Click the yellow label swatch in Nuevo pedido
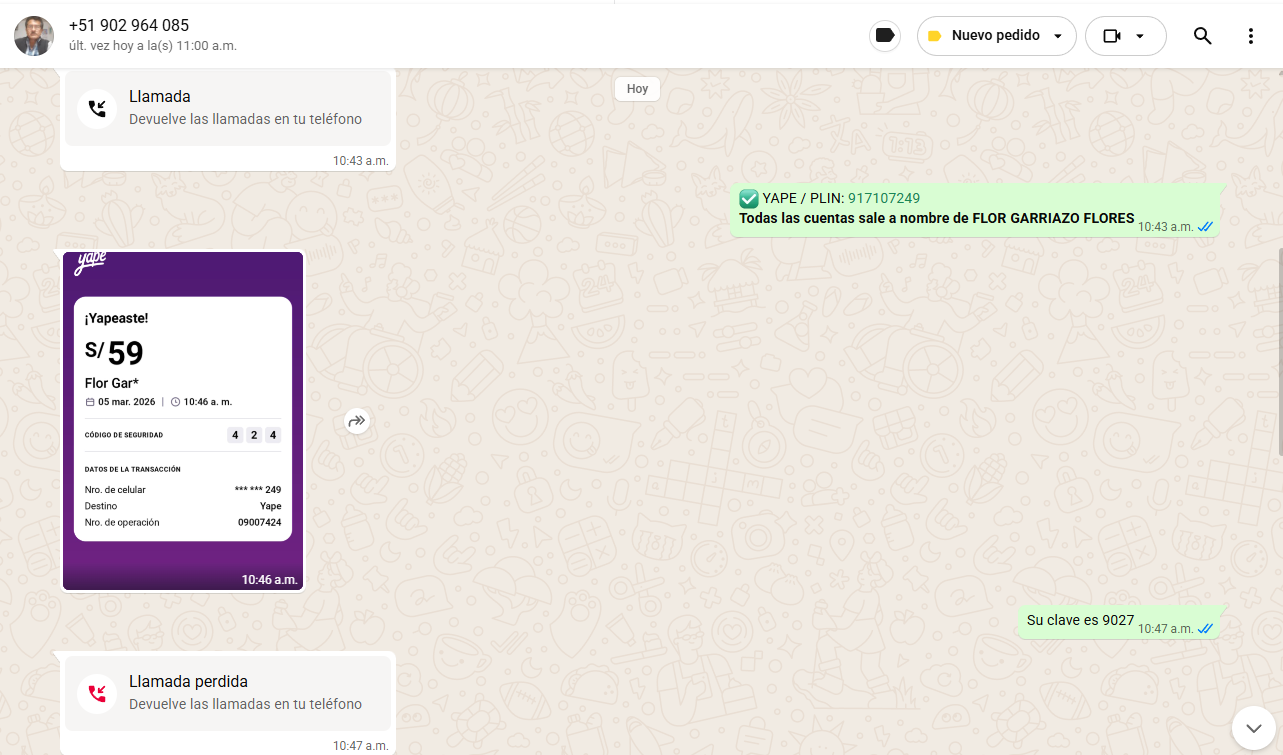The image size is (1283, 755). pos(935,36)
